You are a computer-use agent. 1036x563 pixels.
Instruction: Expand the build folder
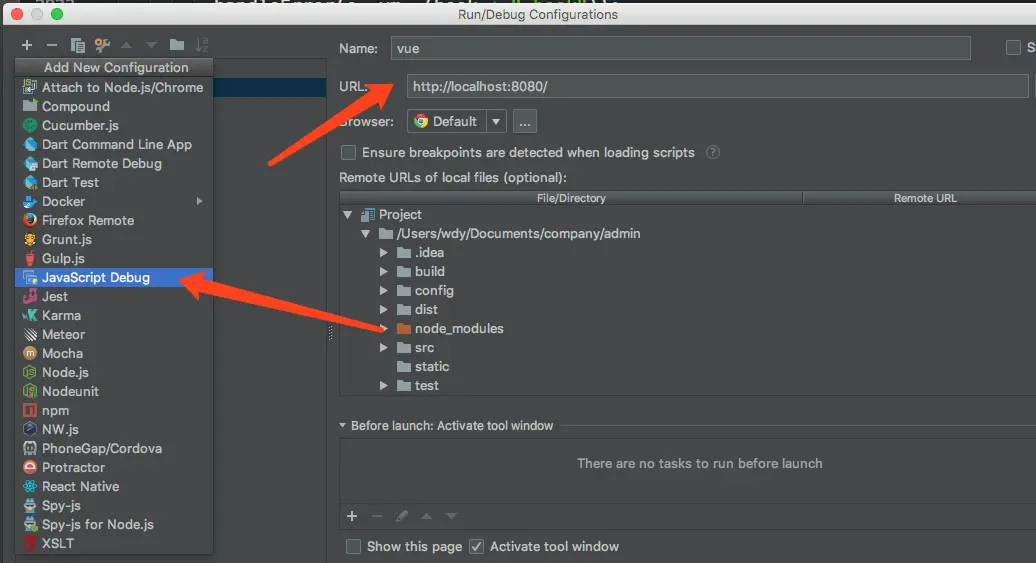point(383,272)
